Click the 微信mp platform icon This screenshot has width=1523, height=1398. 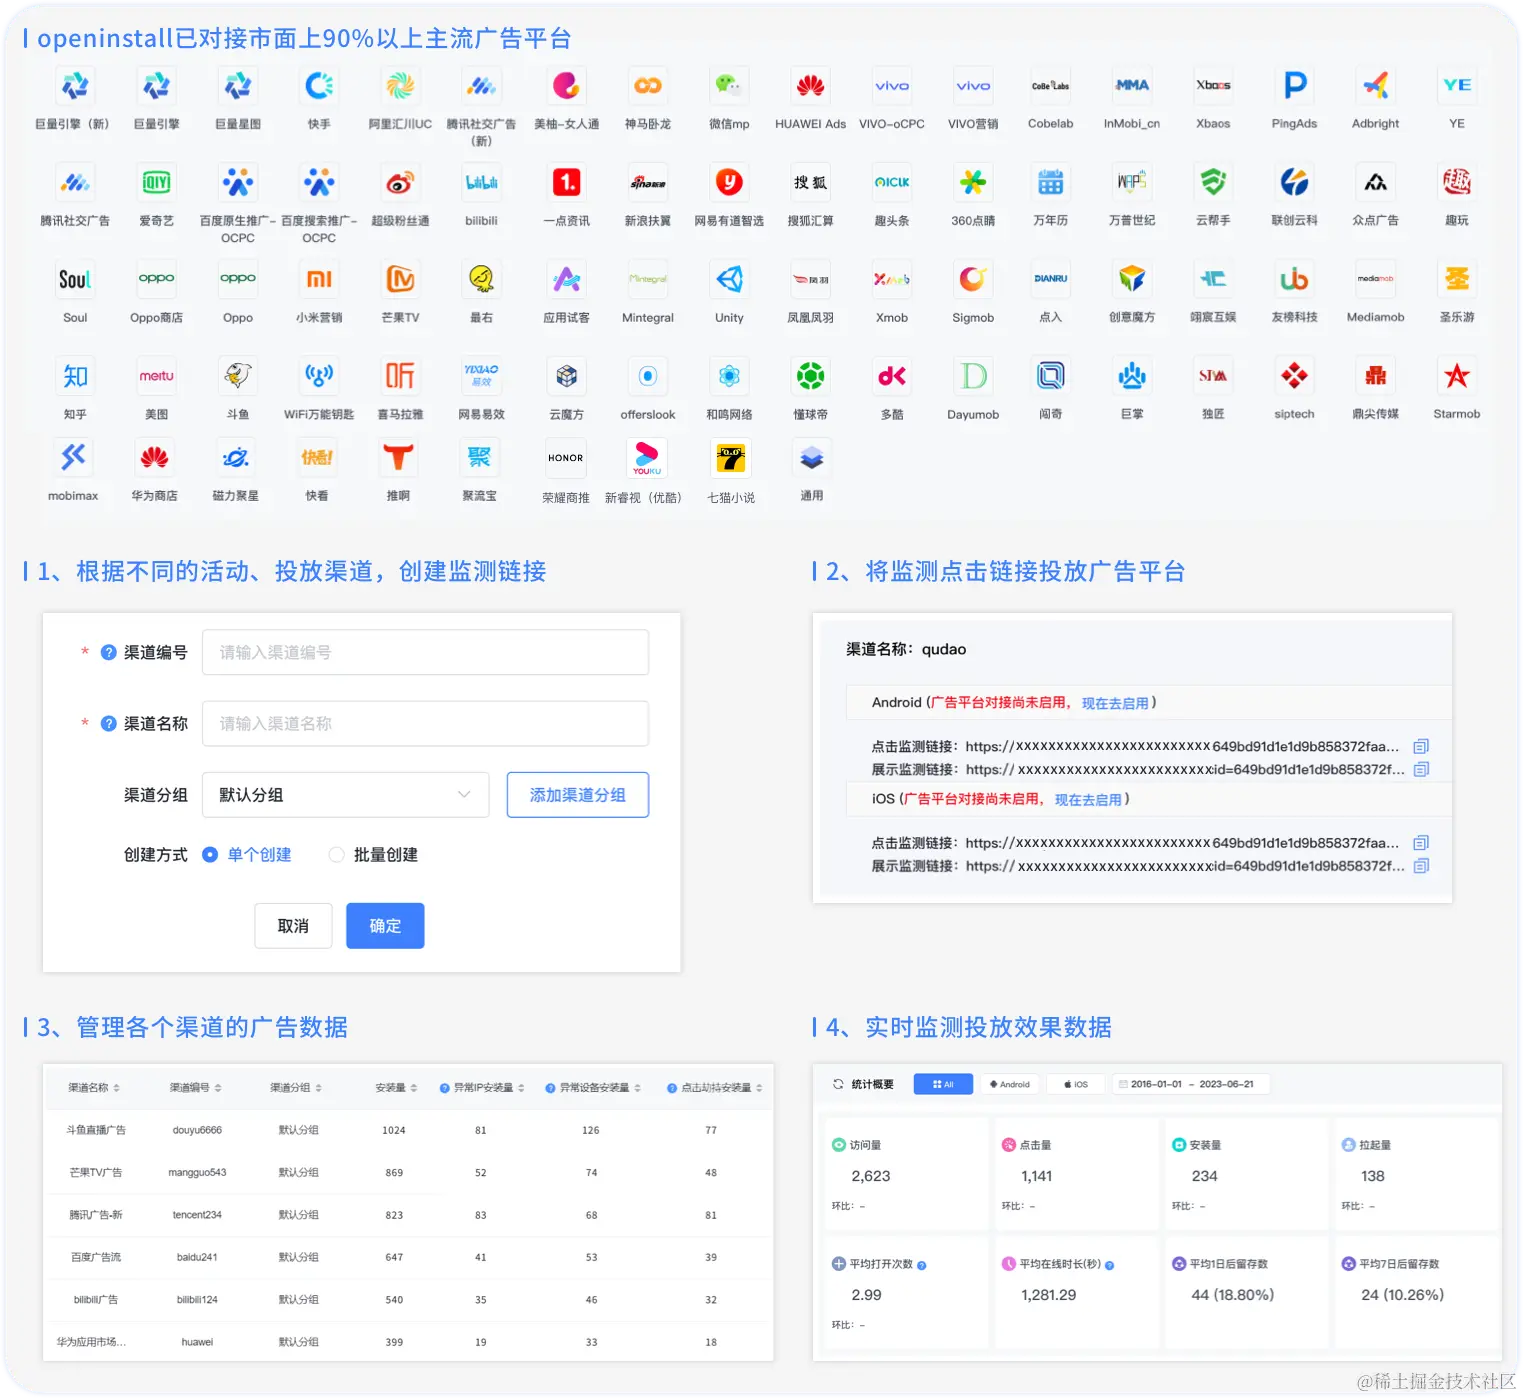pyautogui.click(x=729, y=86)
